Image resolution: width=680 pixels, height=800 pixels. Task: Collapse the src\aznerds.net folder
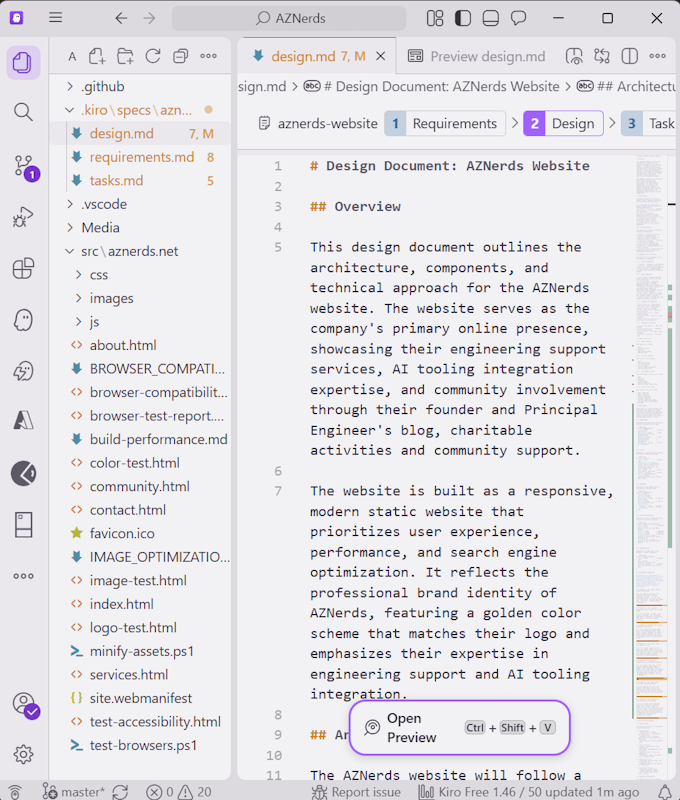point(140,251)
